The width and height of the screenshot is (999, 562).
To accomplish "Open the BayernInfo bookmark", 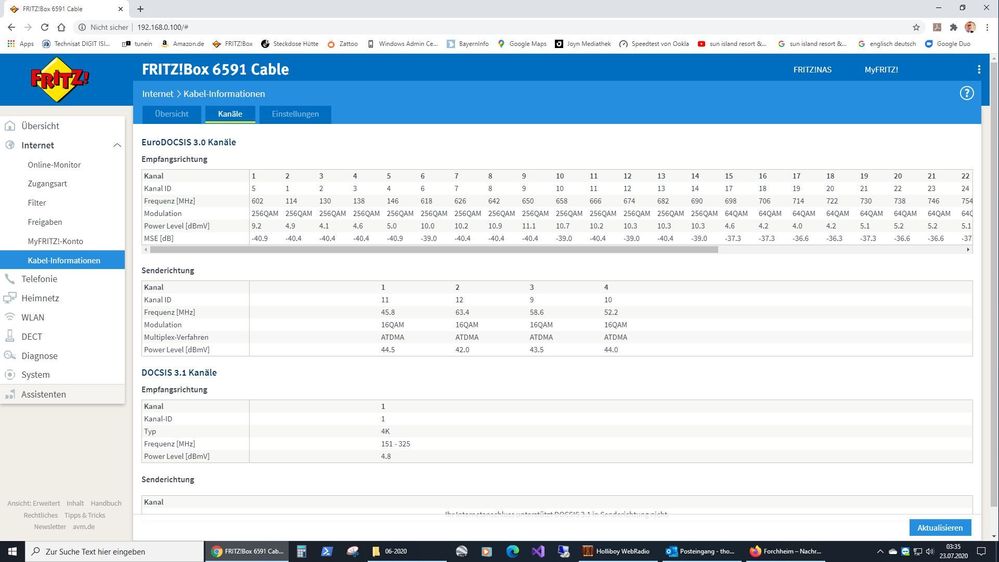I will [468, 44].
